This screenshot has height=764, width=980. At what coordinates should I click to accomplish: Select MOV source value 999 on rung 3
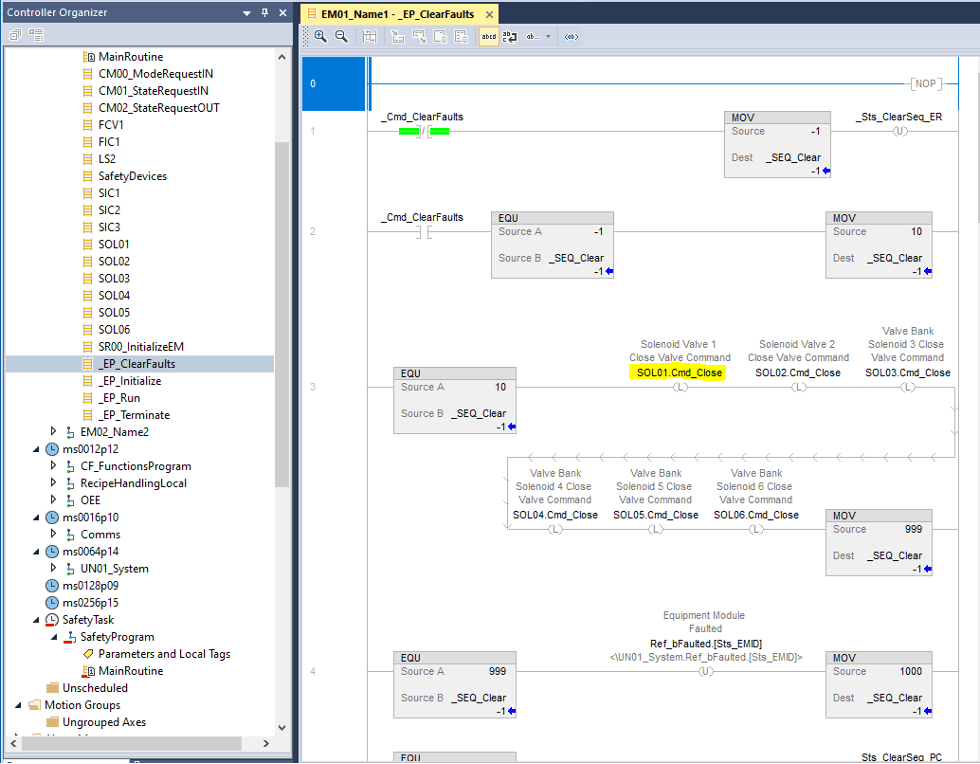click(913, 529)
